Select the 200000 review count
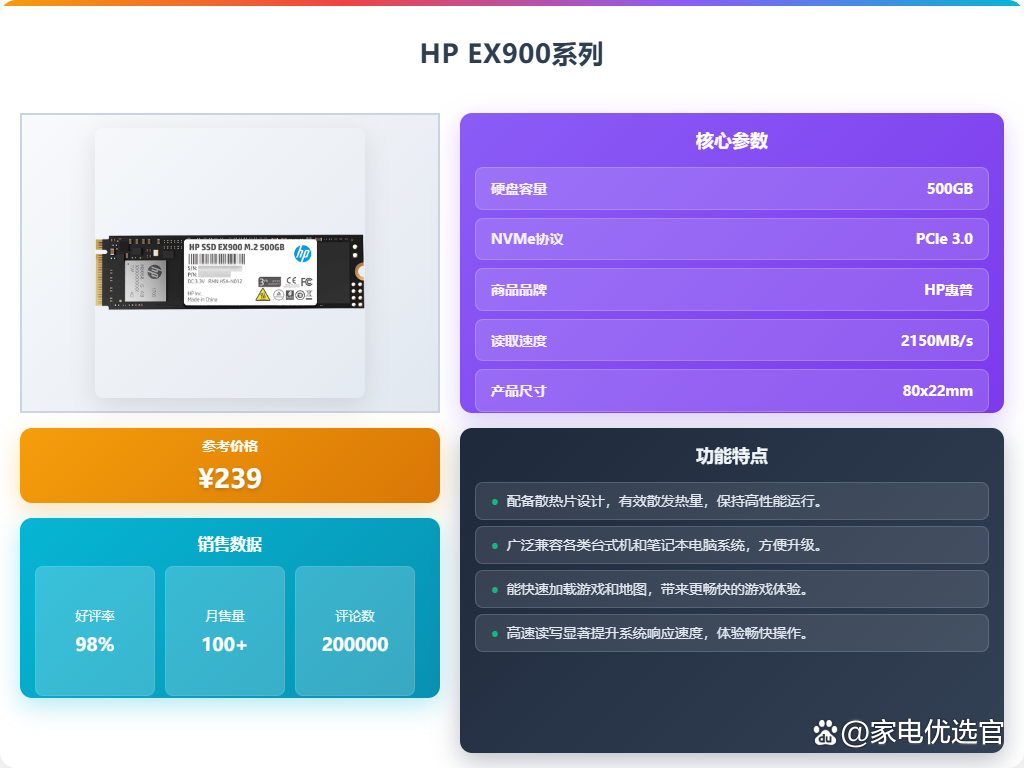The height and width of the screenshot is (768, 1024). (x=355, y=645)
